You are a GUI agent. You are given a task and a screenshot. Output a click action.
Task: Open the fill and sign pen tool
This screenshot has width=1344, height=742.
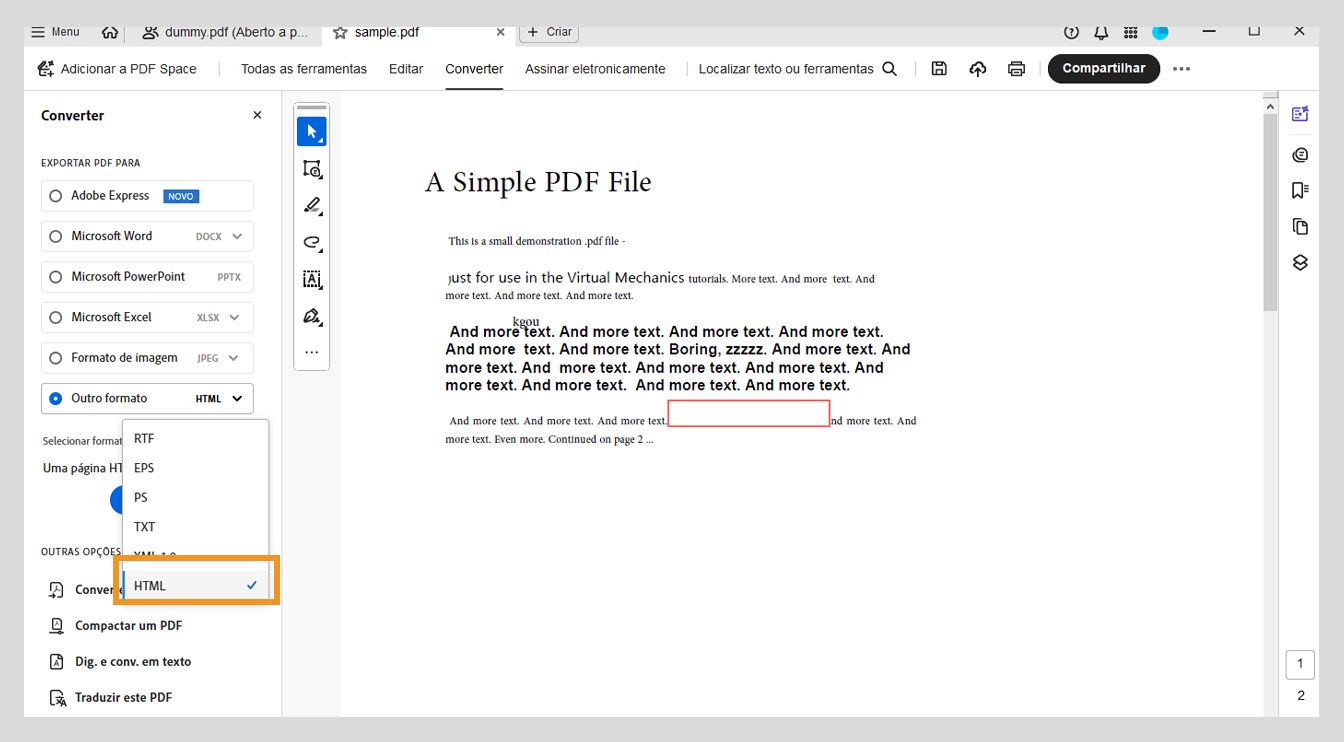click(311, 316)
